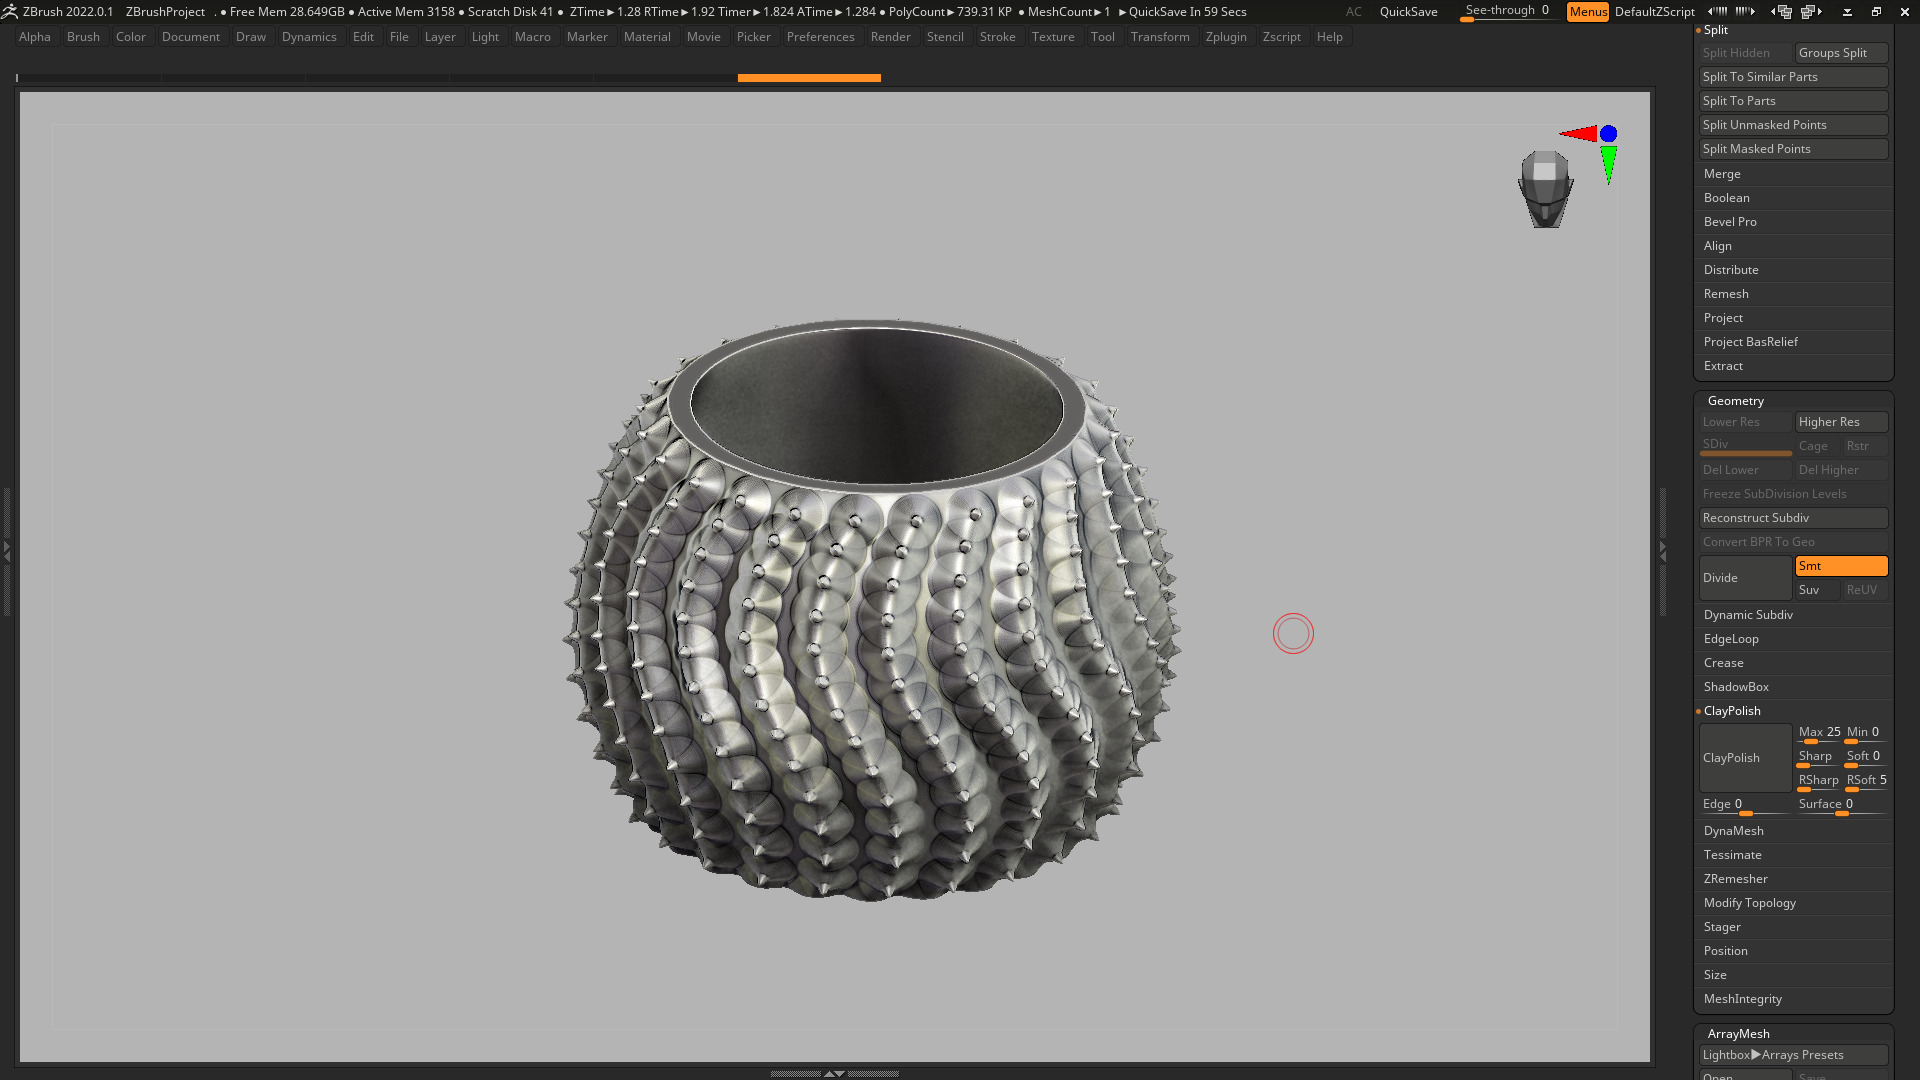1920x1080 pixels.
Task: Adjust the ClayPolish Max 25 slider
Action: click(1819, 733)
